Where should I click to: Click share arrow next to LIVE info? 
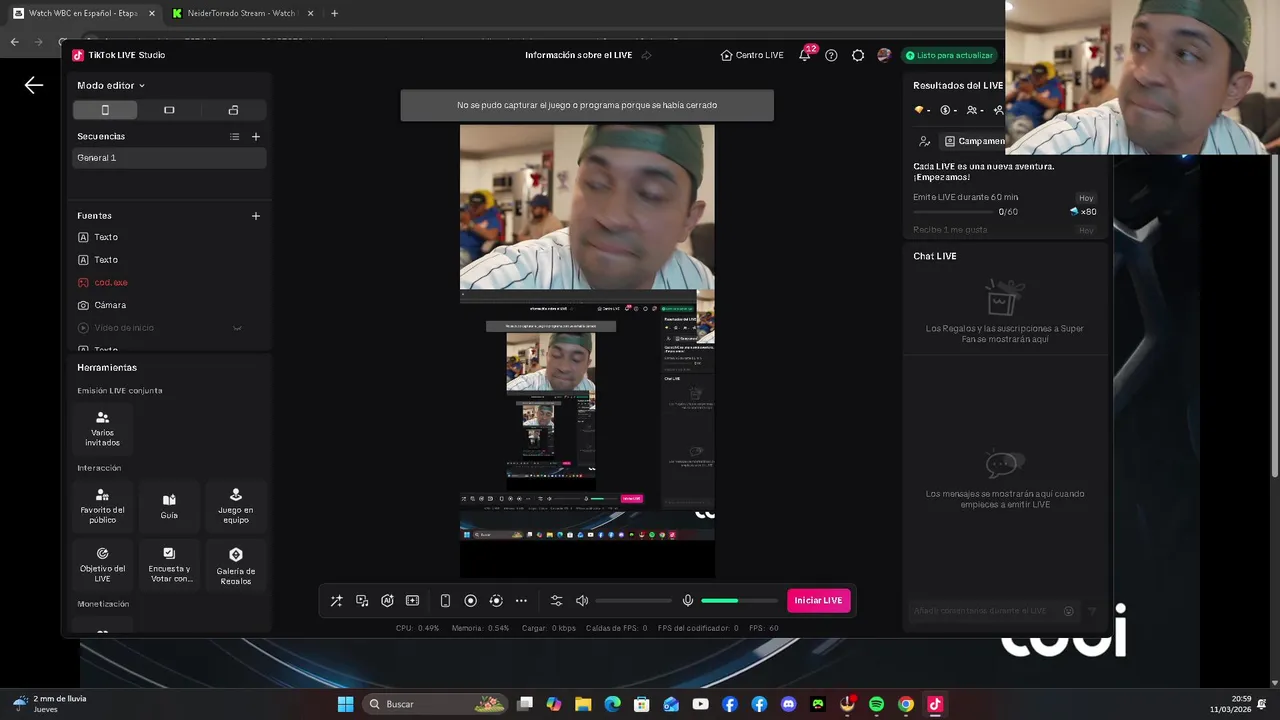tap(647, 55)
